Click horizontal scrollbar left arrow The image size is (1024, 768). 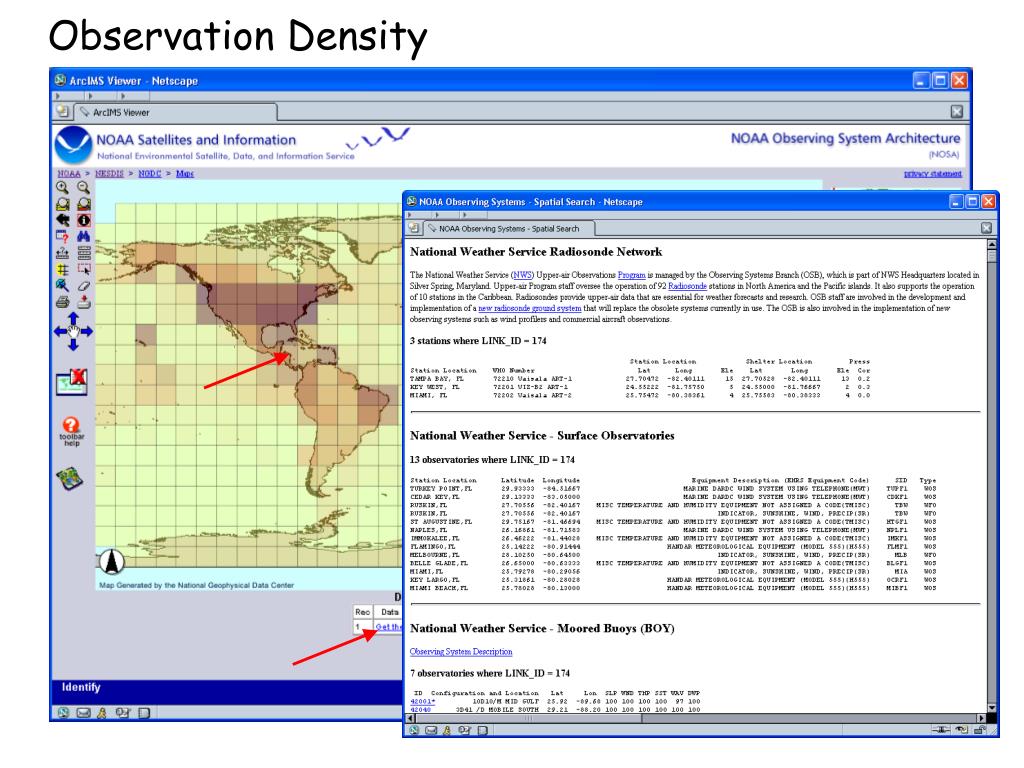tap(411, 718)
